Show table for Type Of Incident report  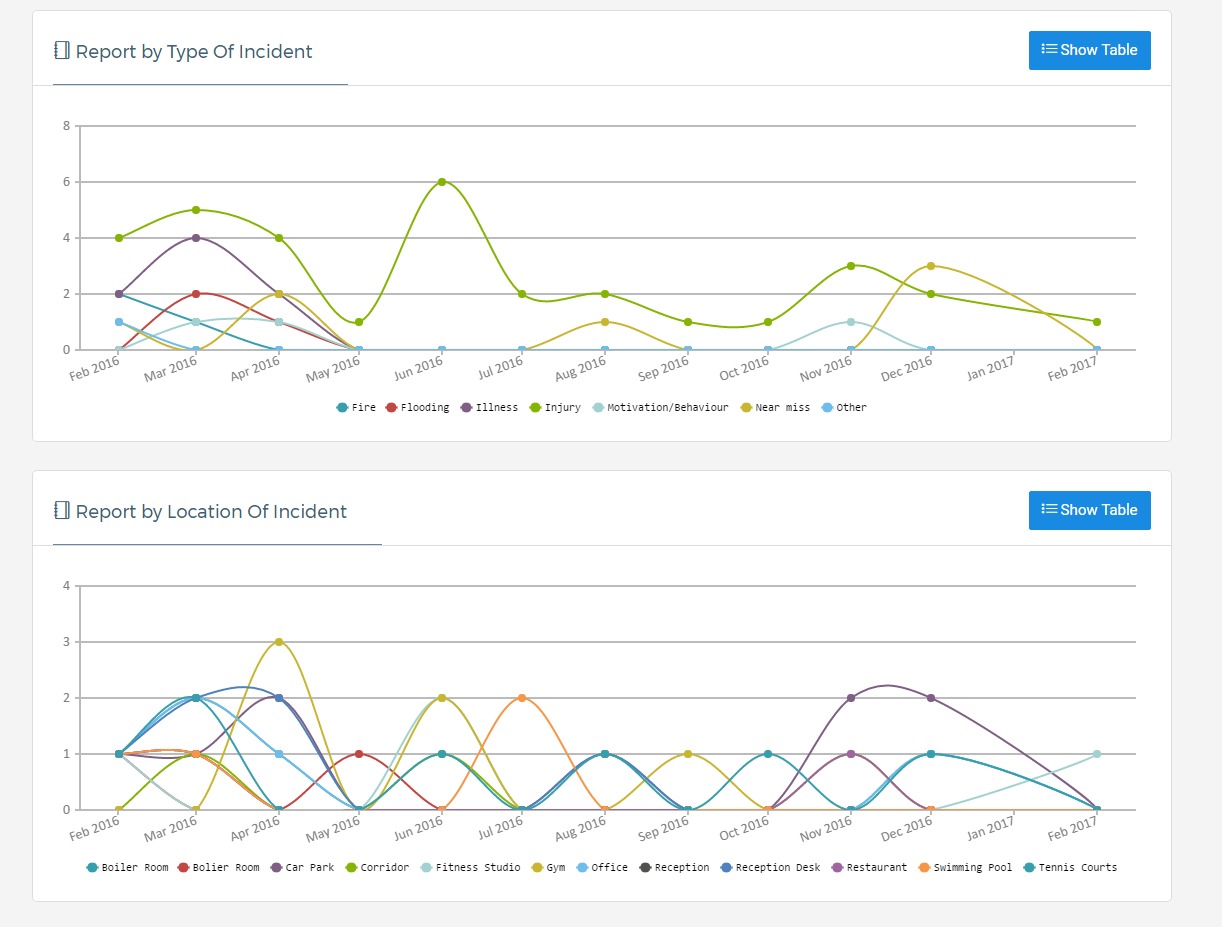[1089, 50]
